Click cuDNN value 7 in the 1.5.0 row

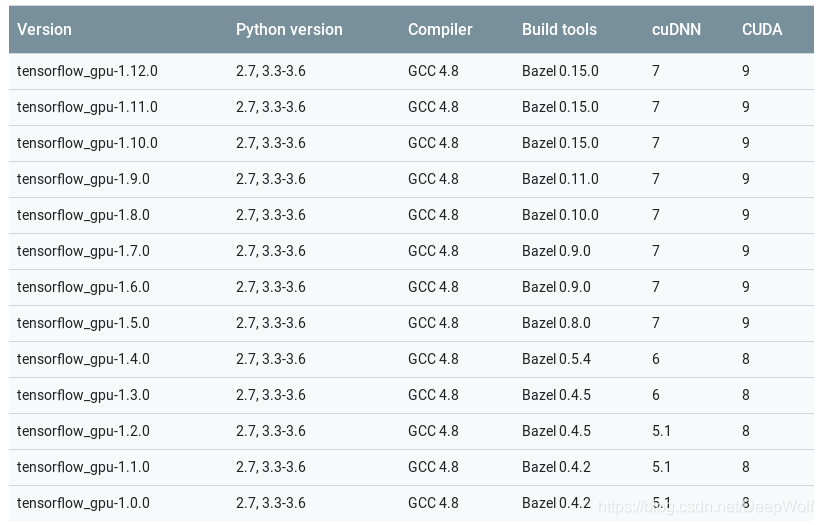pyautogui.click(x=656, y=323)
